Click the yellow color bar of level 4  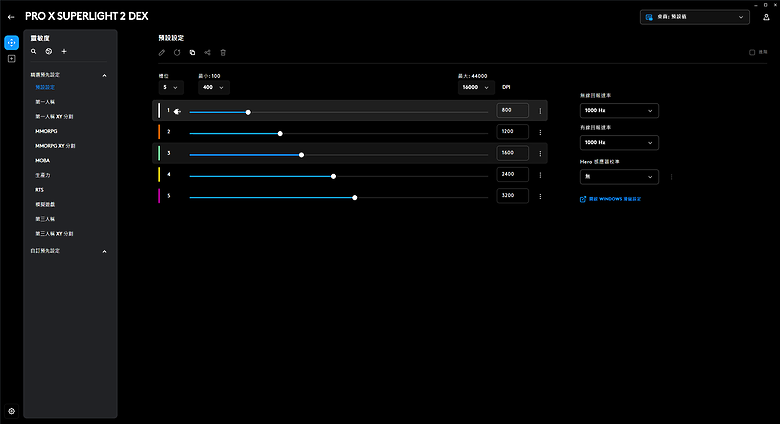(x=159, y=175)
